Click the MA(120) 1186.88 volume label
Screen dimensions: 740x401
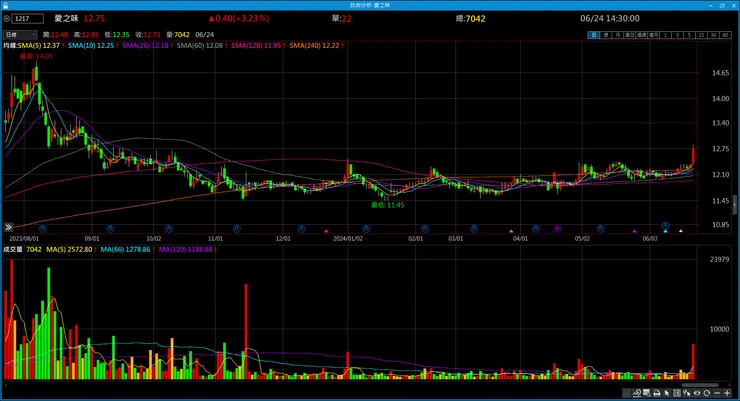pyautogui.click(x=185, y=249)
